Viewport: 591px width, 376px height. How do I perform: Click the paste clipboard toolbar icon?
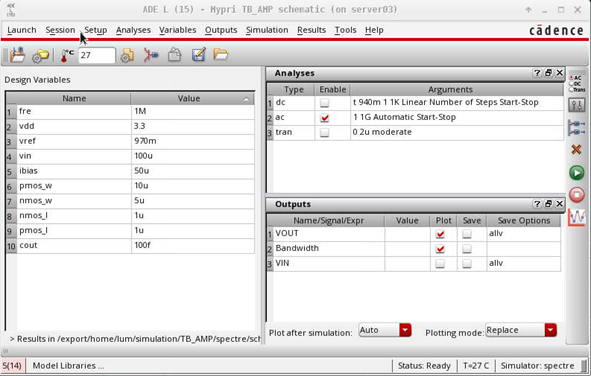pos(175,55)
